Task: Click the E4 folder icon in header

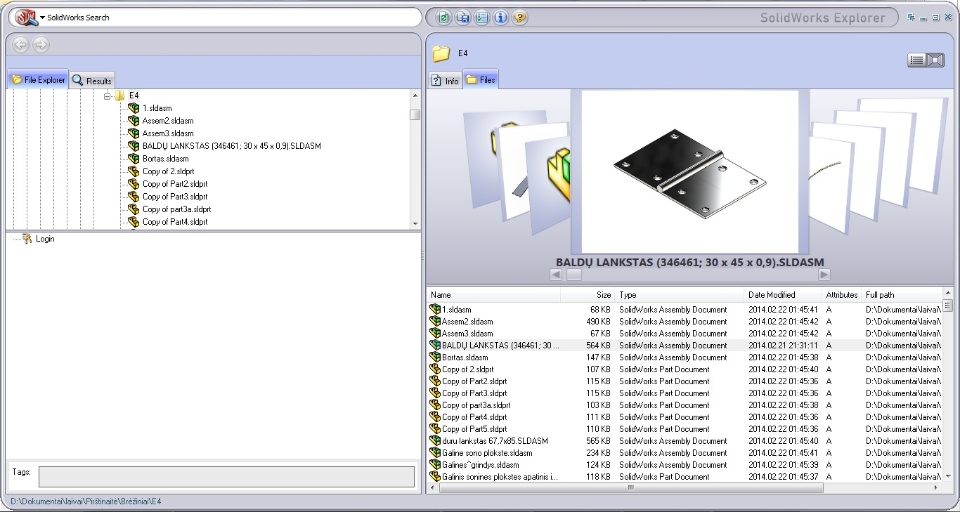Action: [x=441, y=54]
